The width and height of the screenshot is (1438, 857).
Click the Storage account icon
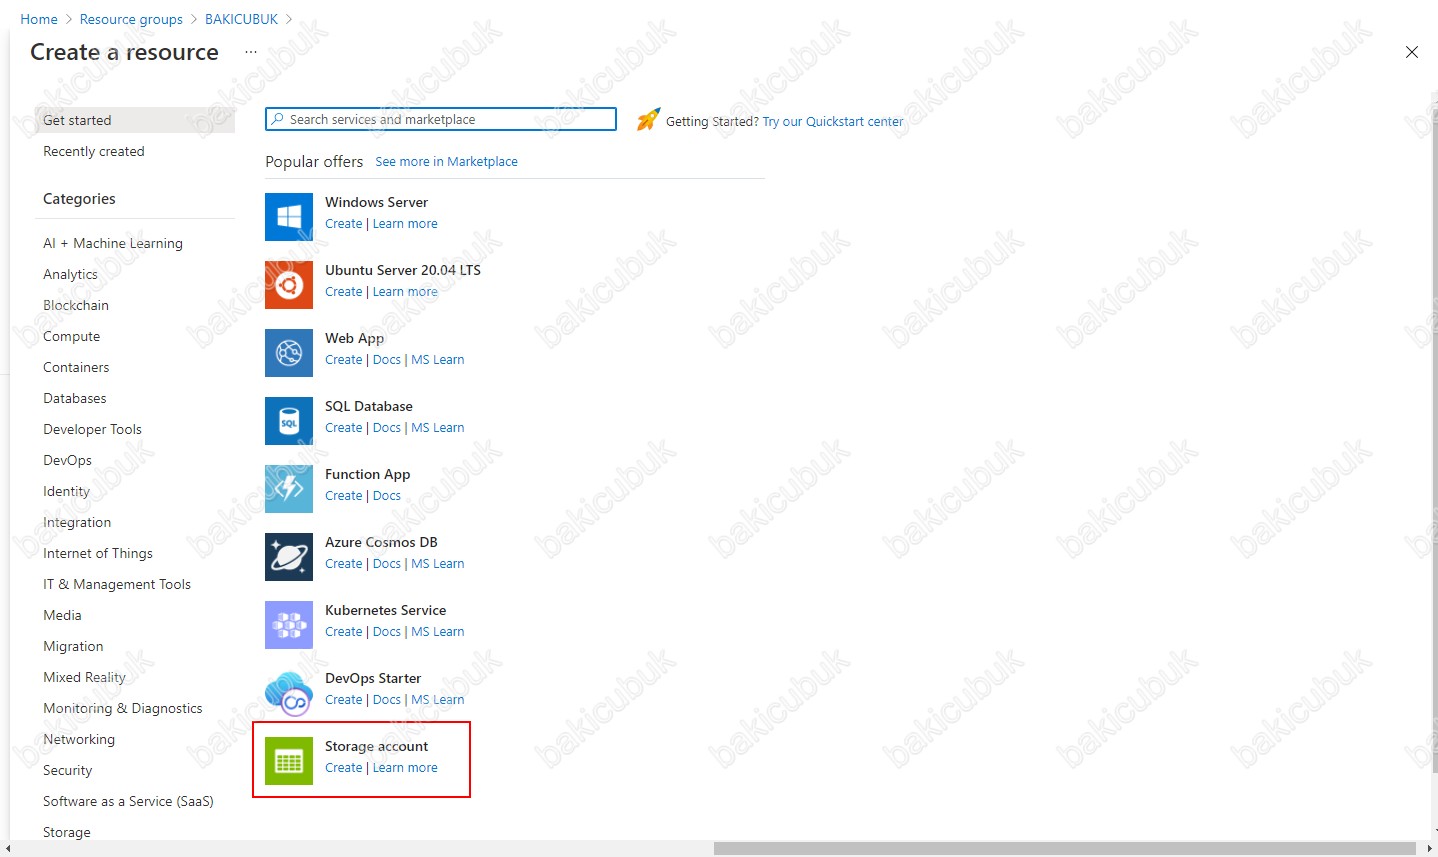[289, 761]
